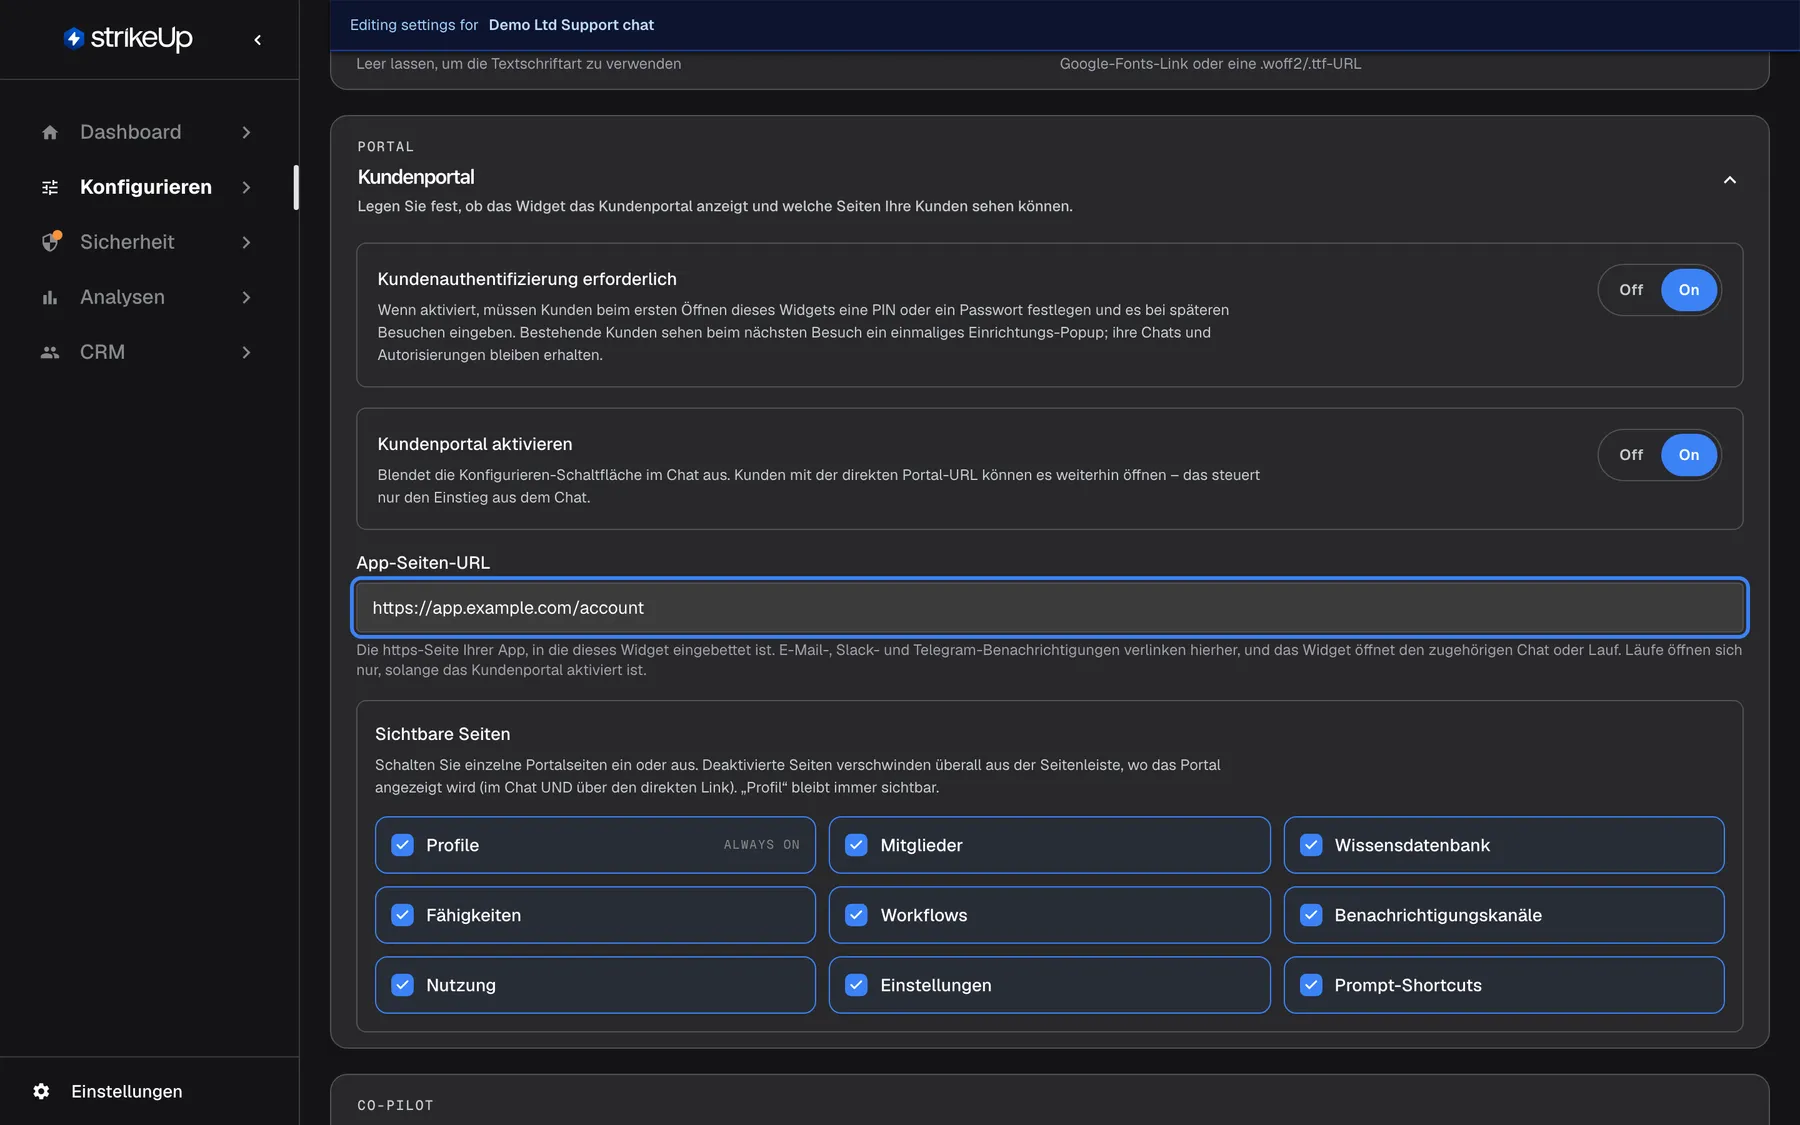Expand the Sicherheit chevron
The height and width of the screenshot is (1125, 1800).
click(246, 242)
